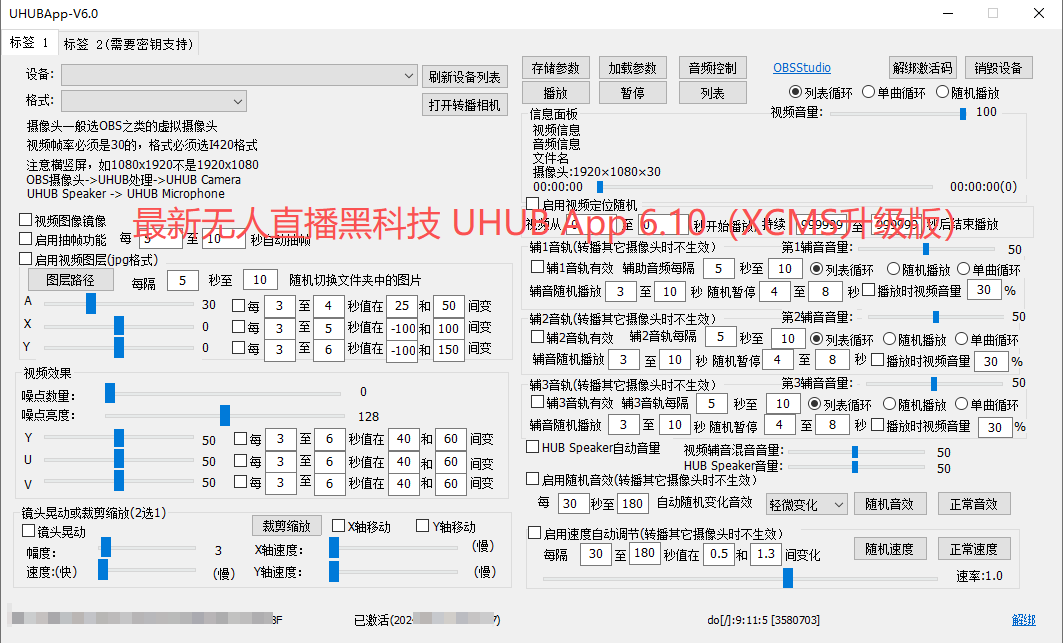Image resolution: width=1063 pixels, height=643 pixels.
Task: Expand the 设备 device dropdown
Action: [x=239, y=75]
